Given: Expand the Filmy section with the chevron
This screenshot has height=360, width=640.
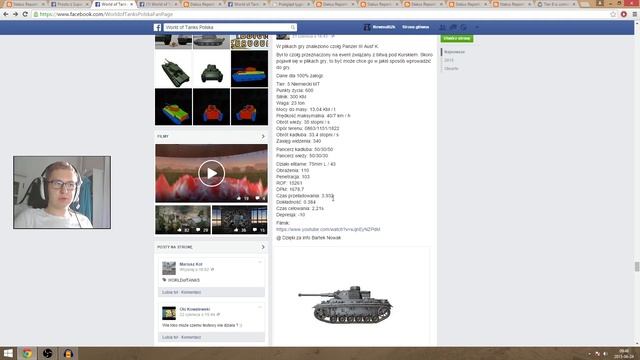Looking at the screenshot, I should (x=263, y=136).
